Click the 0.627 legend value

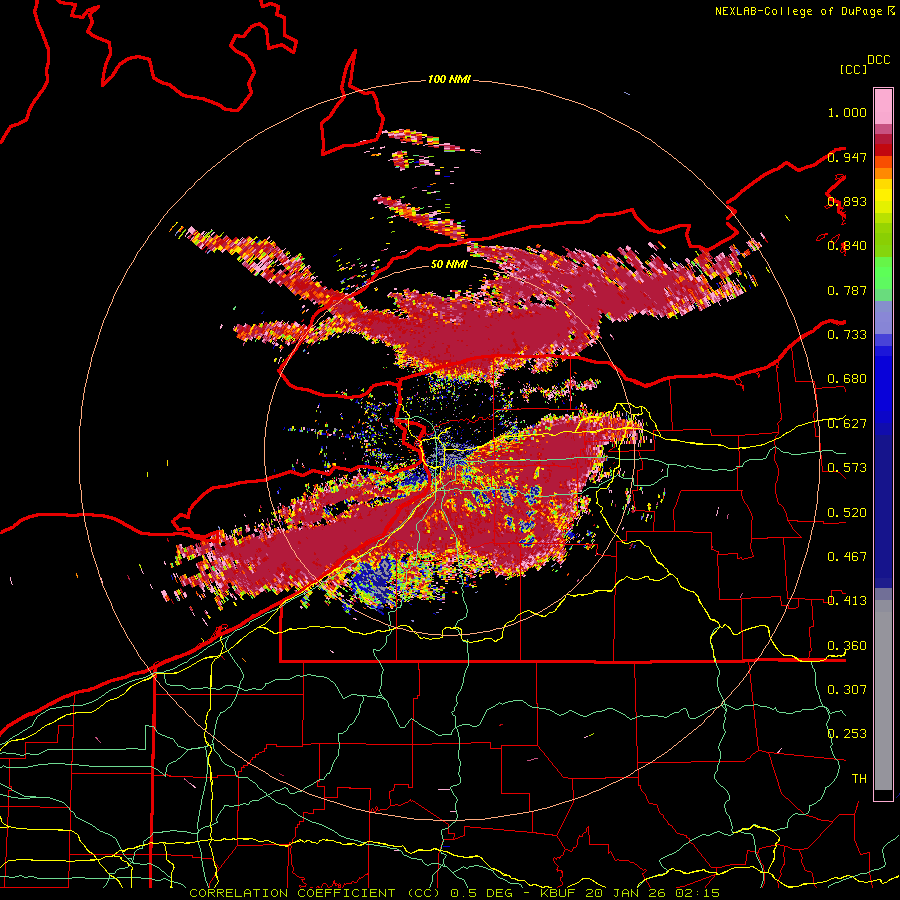pyautogui.click(x=847, y=424)
